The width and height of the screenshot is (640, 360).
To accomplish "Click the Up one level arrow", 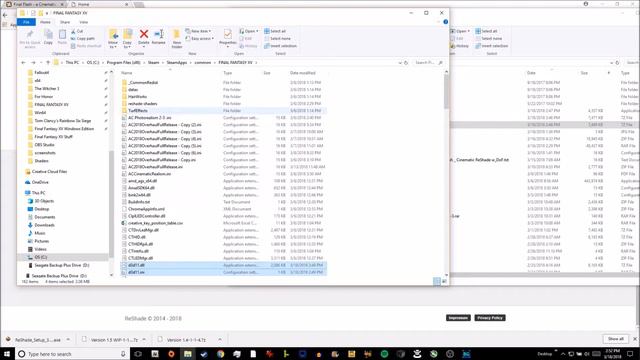I will pyautogui.click(x=48, y=62).
